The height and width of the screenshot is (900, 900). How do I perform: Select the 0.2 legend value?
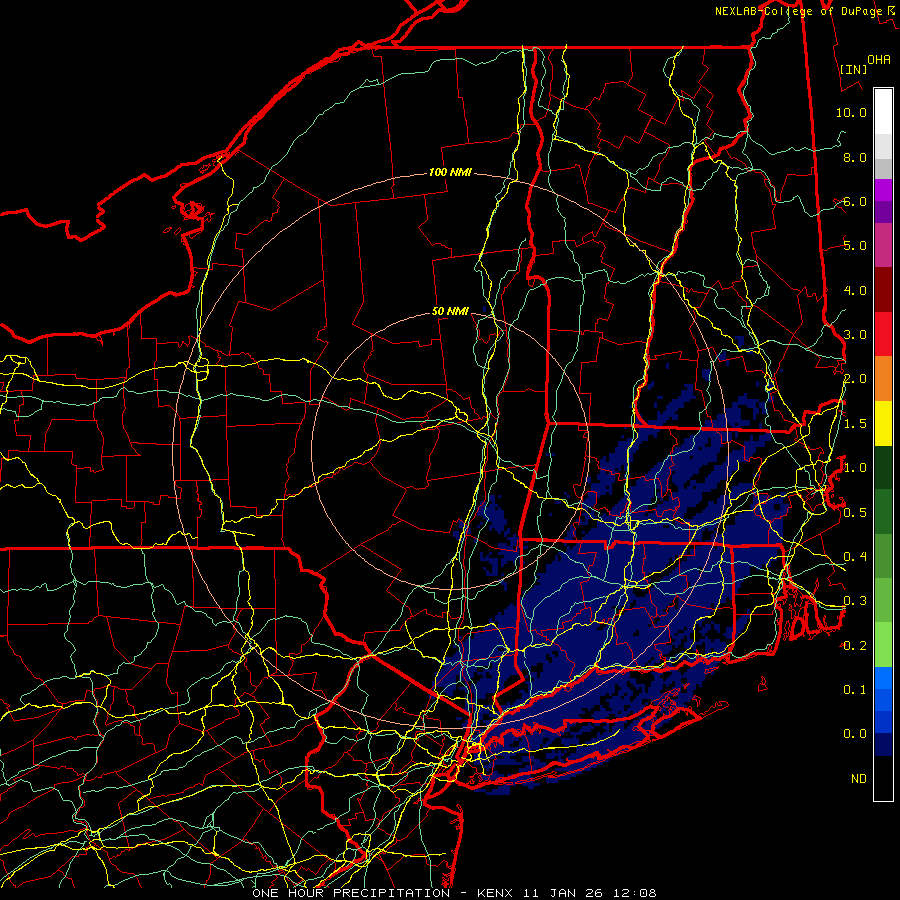(855, 646)
